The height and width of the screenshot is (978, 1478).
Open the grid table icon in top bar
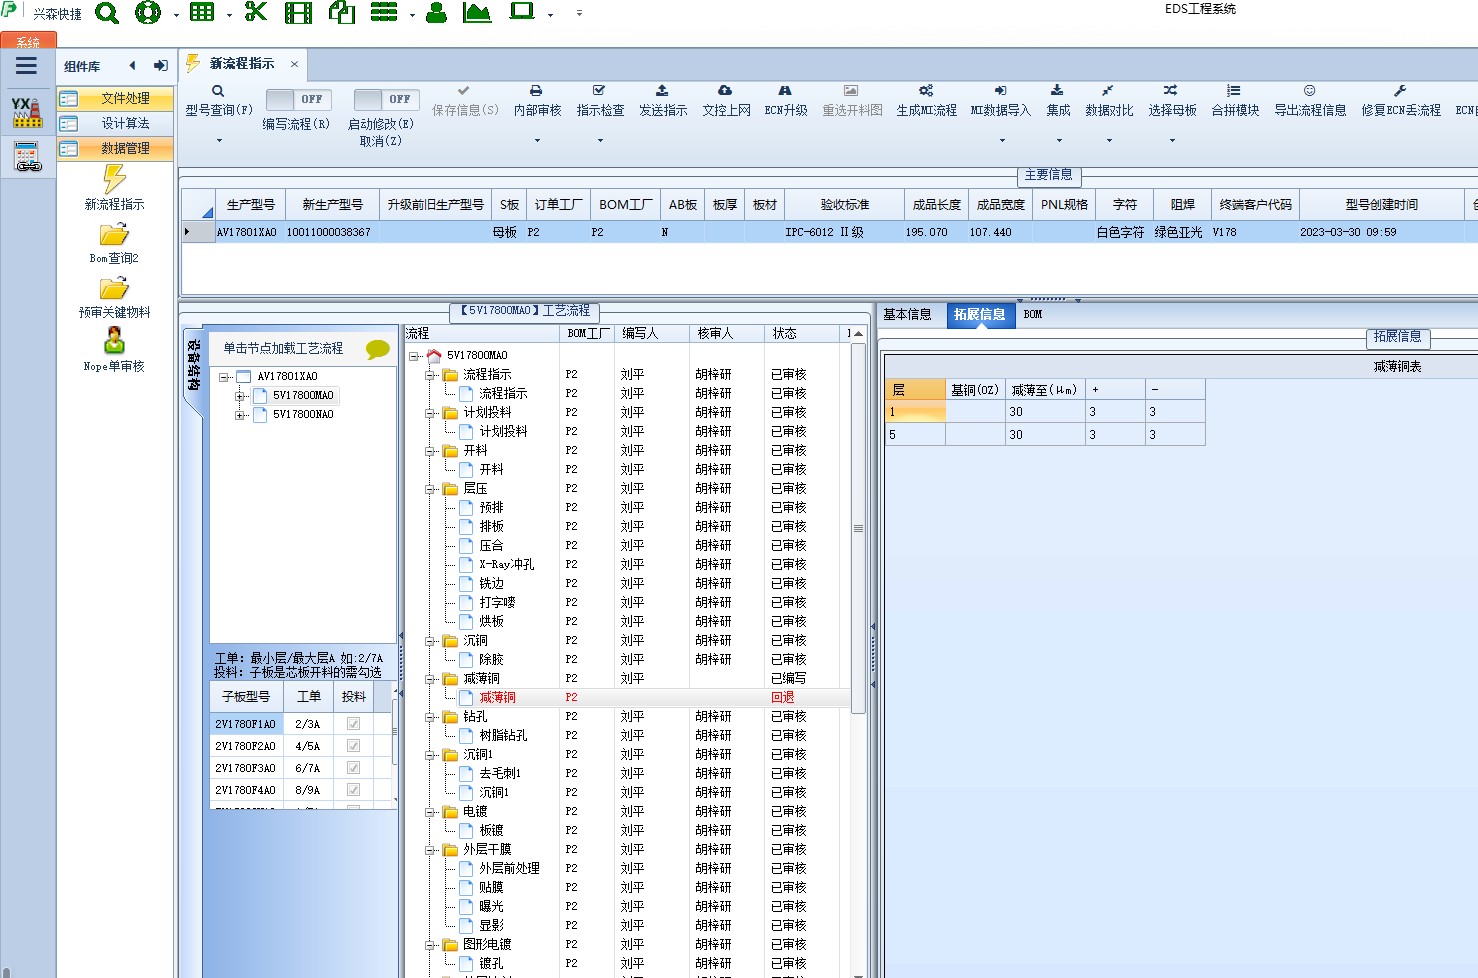[202, 13]
